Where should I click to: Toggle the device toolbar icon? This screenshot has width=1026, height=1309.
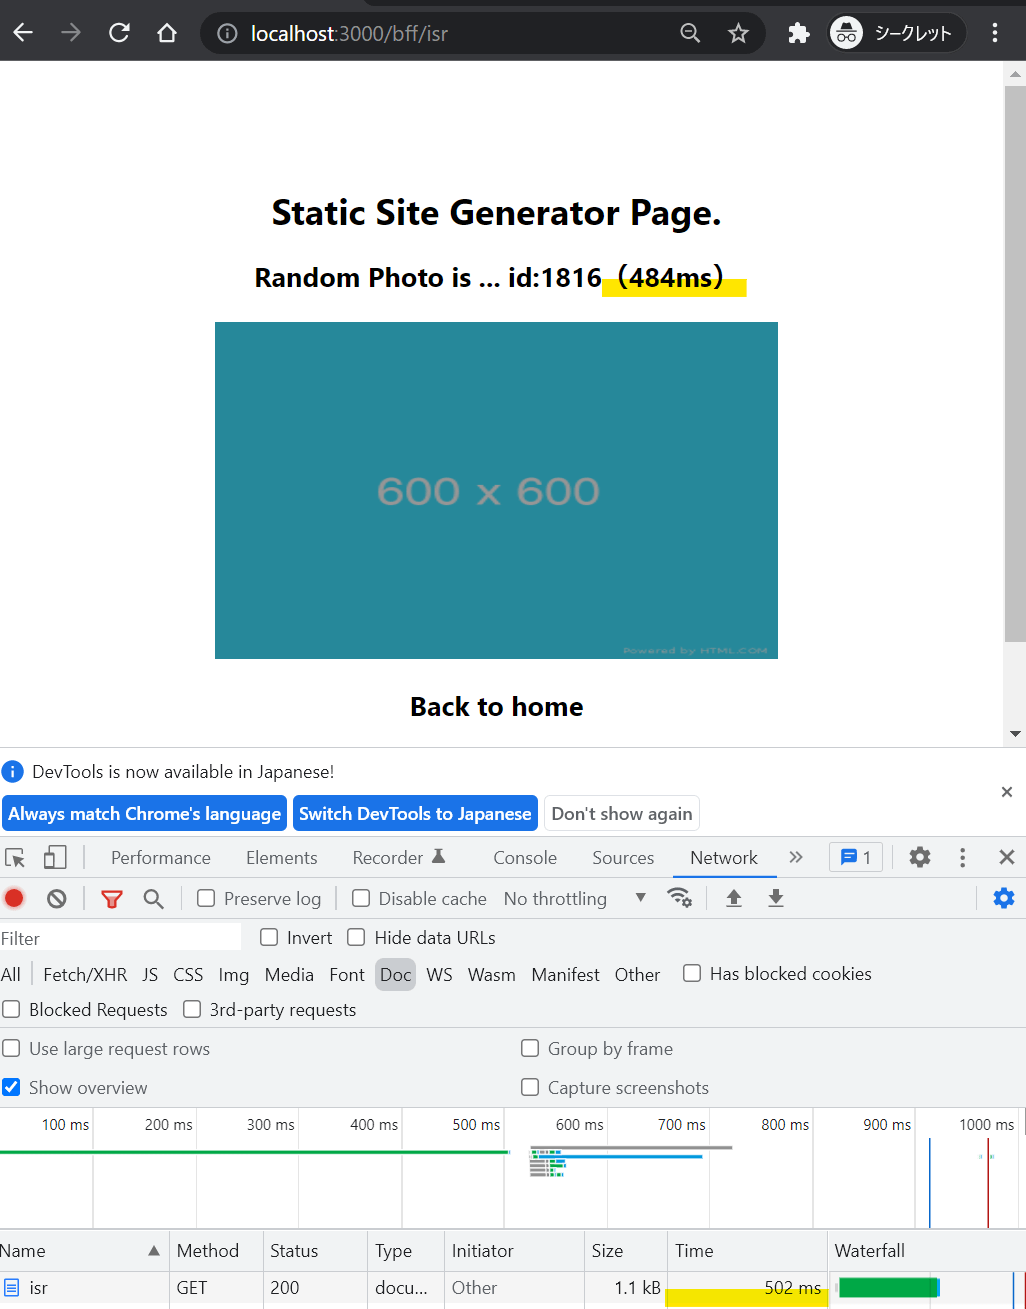click(55, 858)
